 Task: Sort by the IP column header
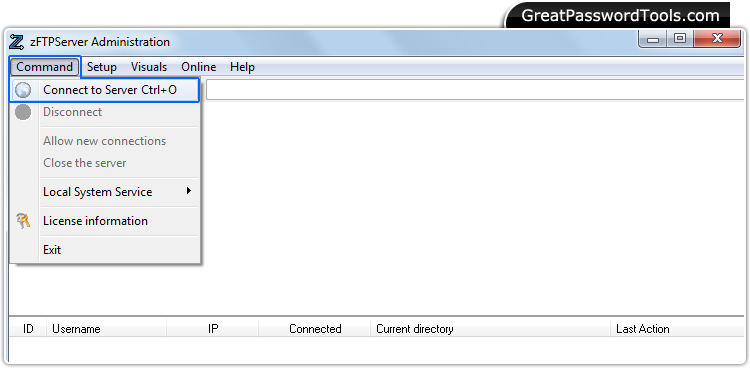212,329
